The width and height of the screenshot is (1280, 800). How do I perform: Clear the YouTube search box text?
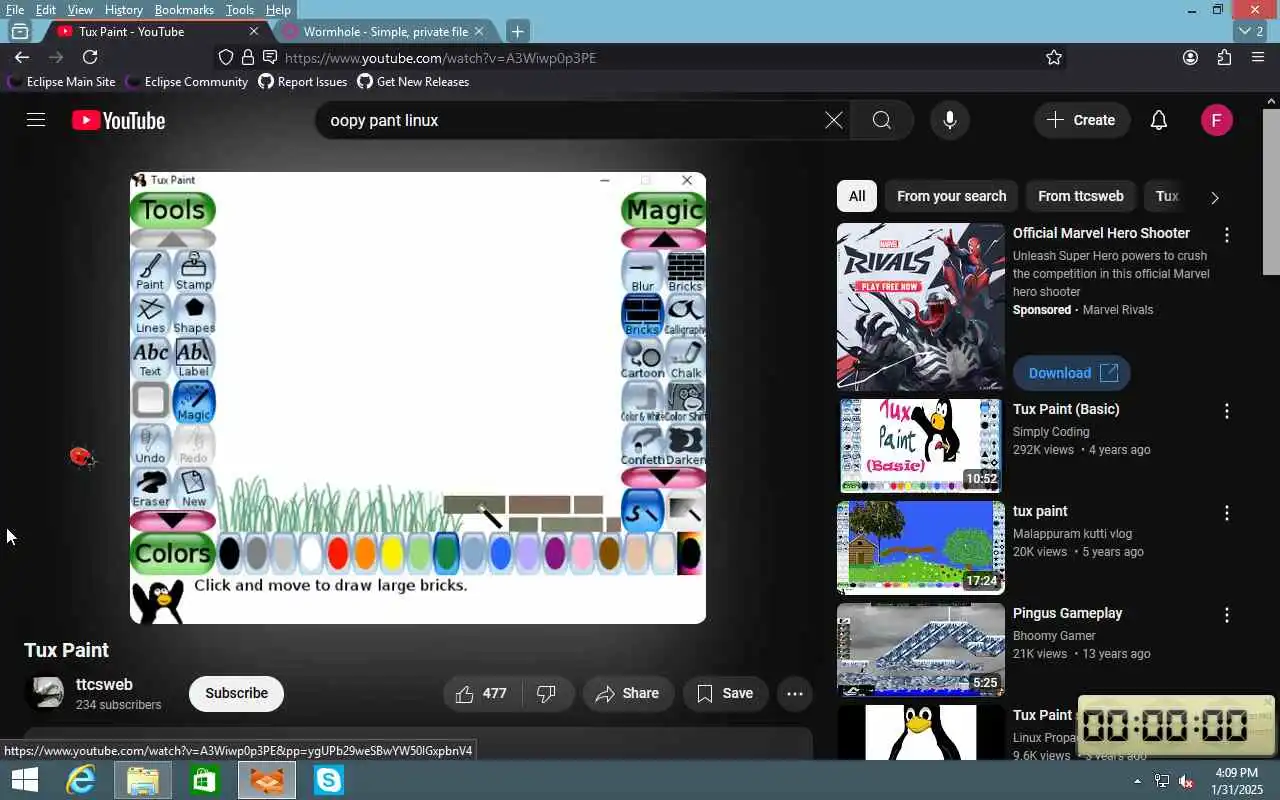click(834, 120)
